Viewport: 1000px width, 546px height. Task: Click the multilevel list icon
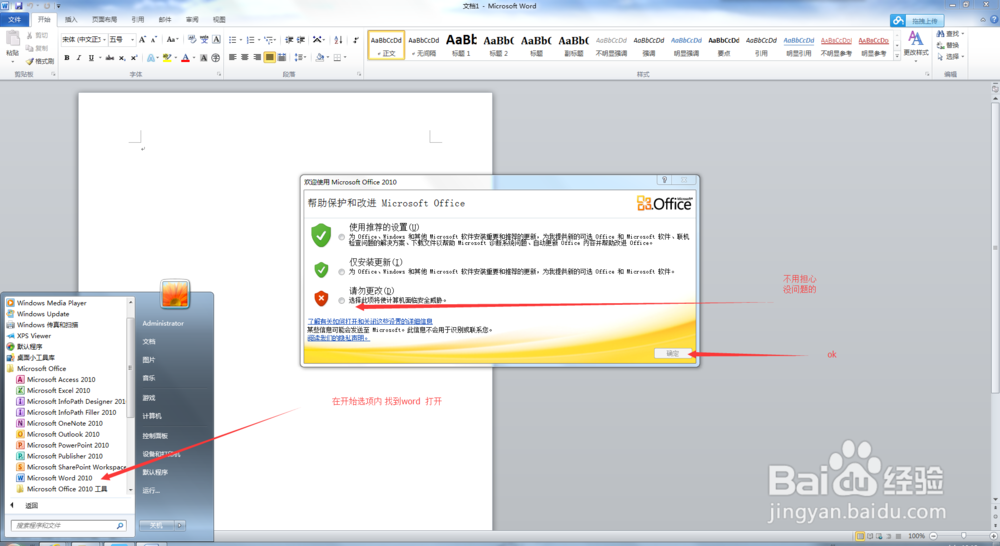[x=268, y=40]
